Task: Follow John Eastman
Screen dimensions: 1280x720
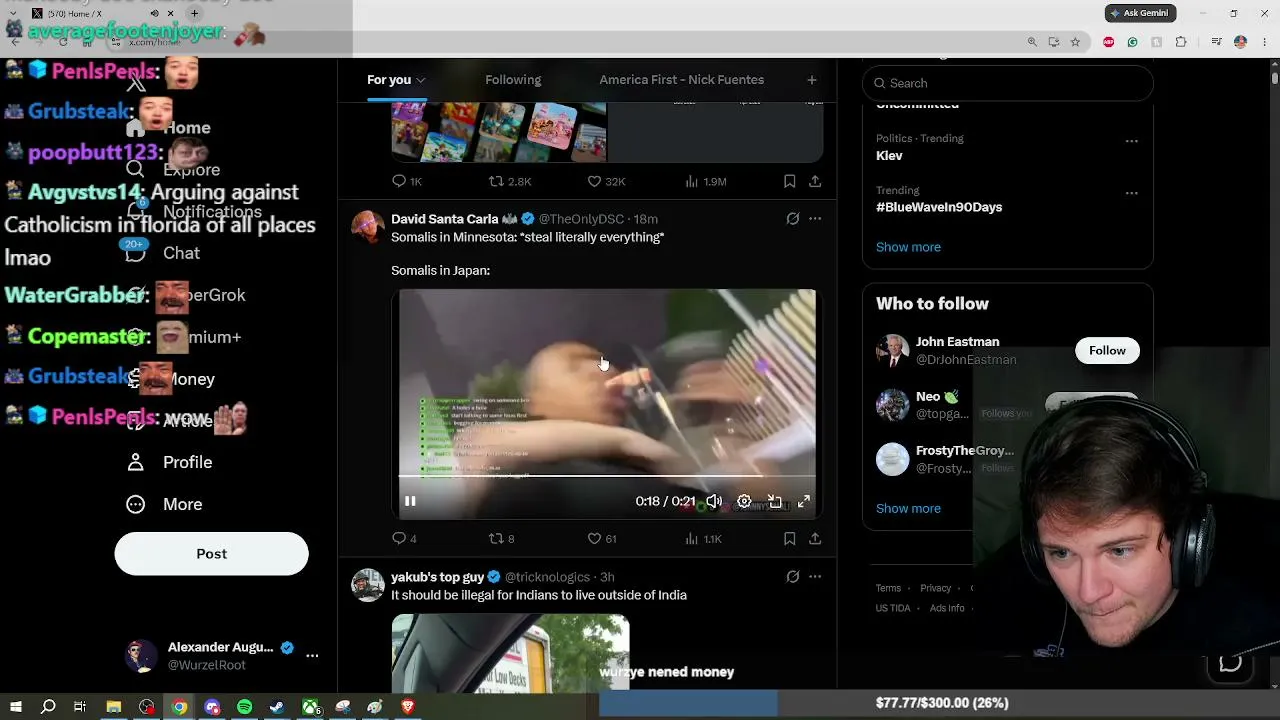Action: (1107, 350)
